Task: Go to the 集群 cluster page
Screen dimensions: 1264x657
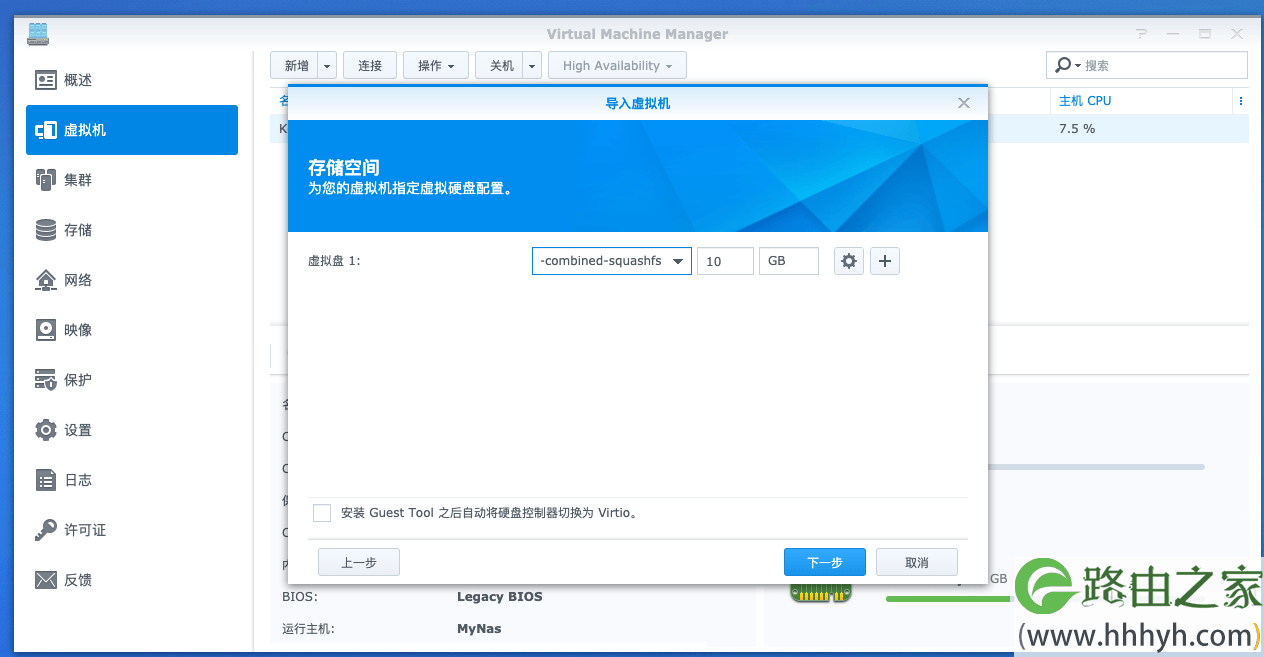Action: click(132, 180)
